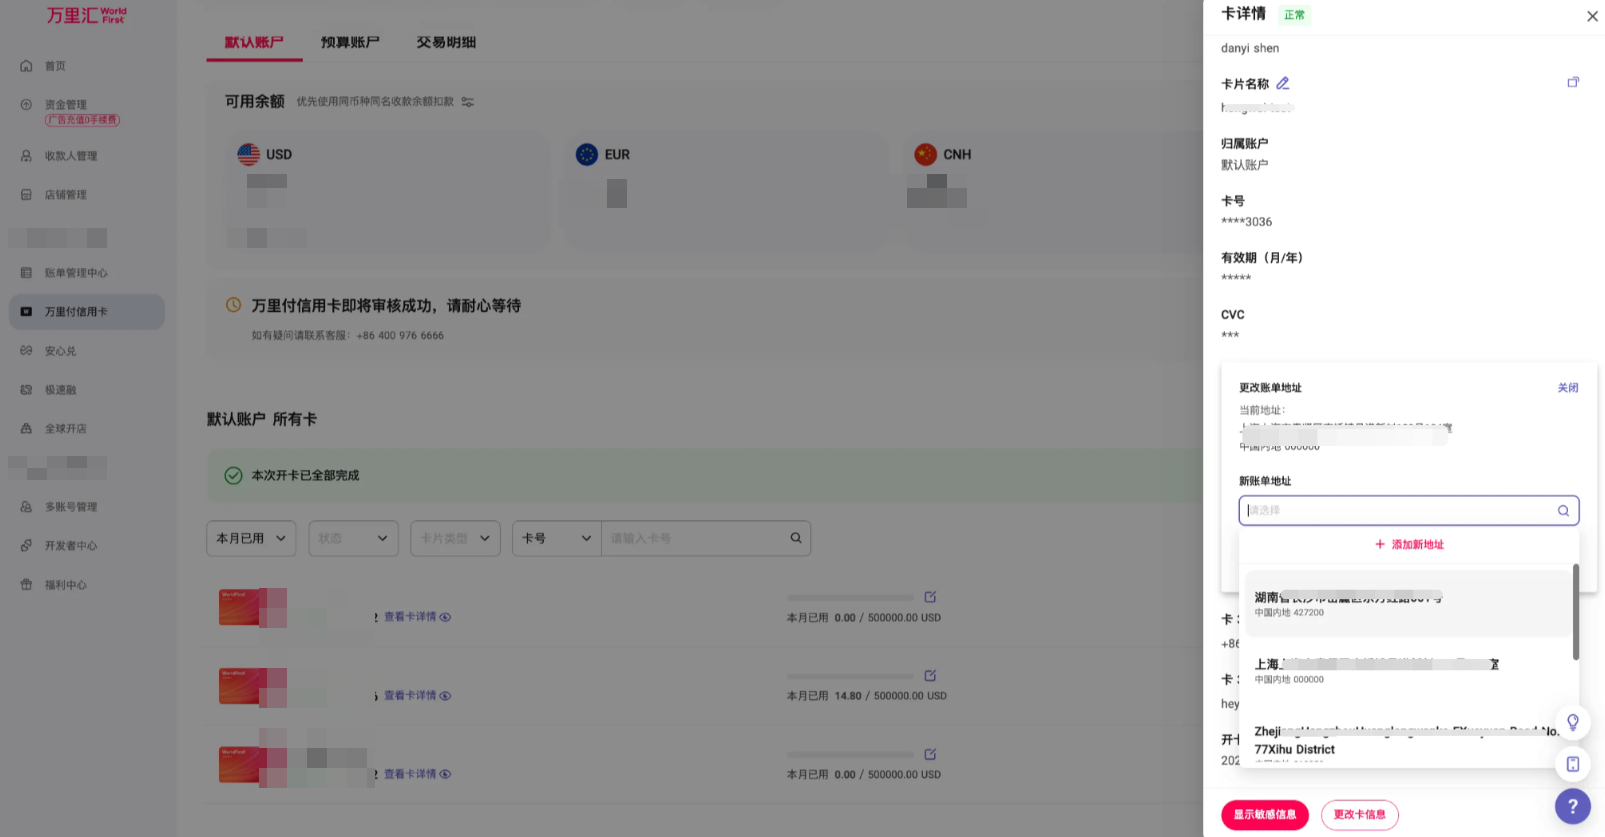Switch to the 预算账户 tab

click(350, 43)
